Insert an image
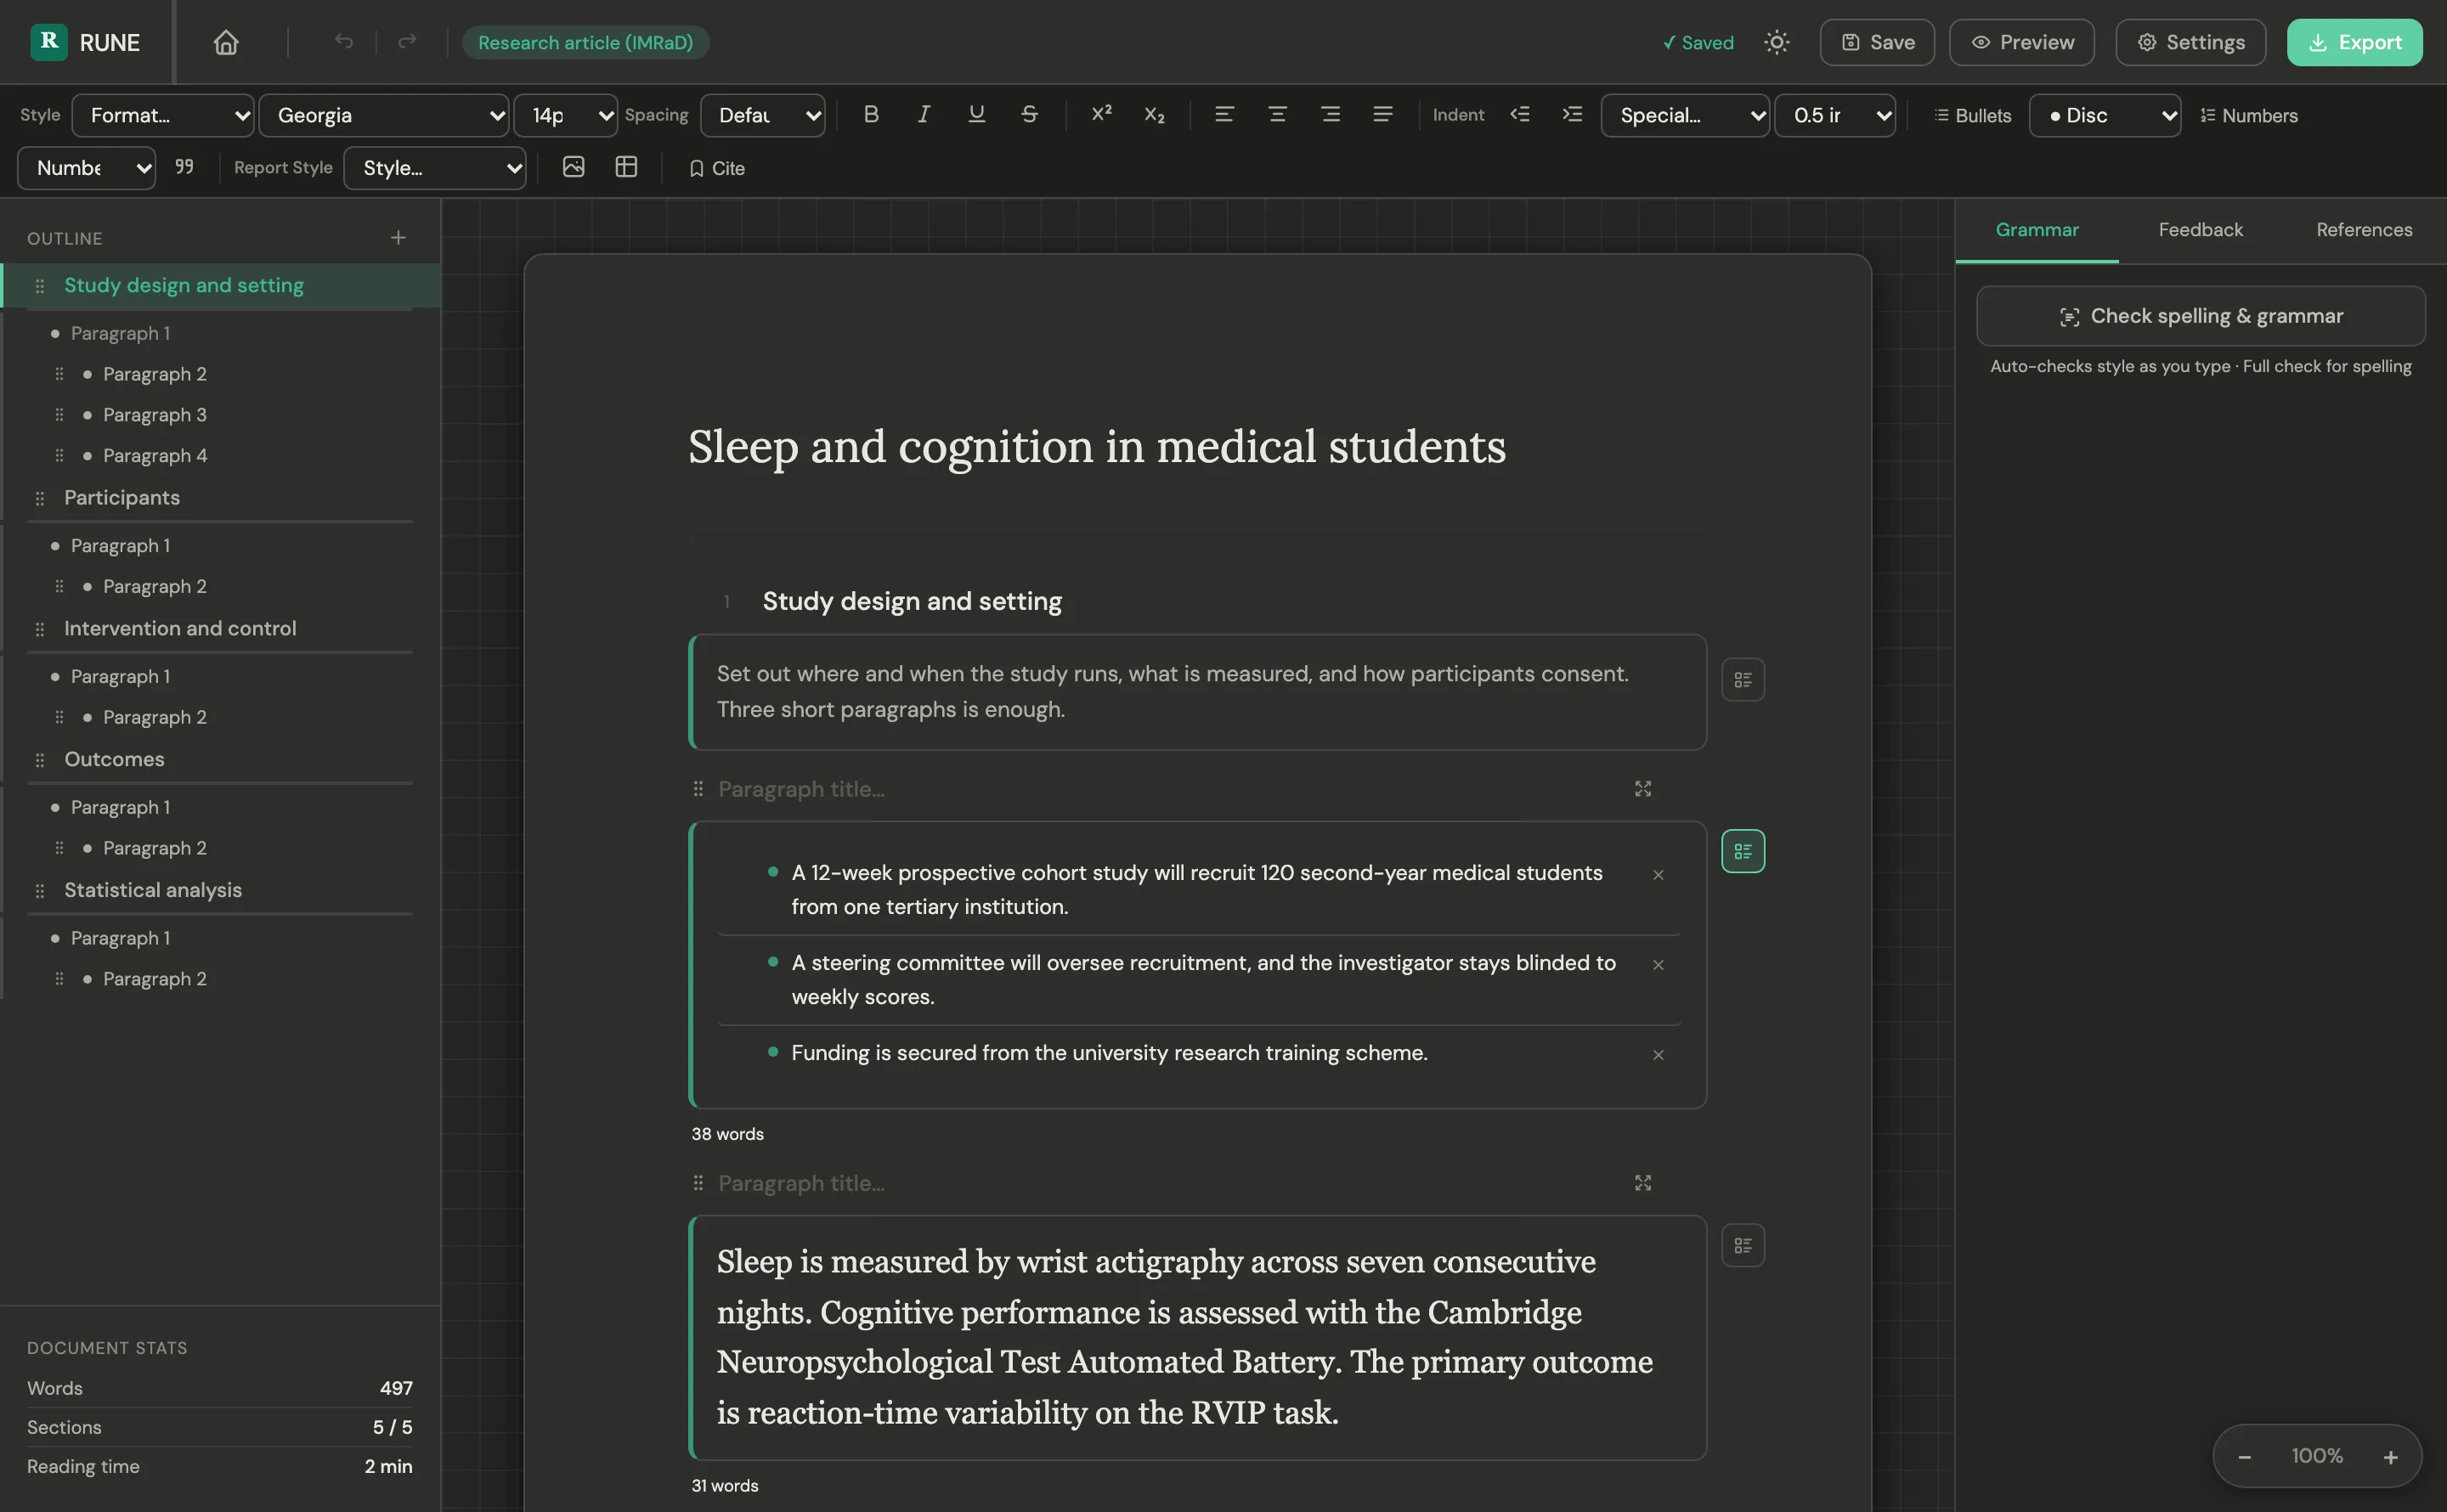This screenshot has width=2447, height=1512. click(573, 167)
